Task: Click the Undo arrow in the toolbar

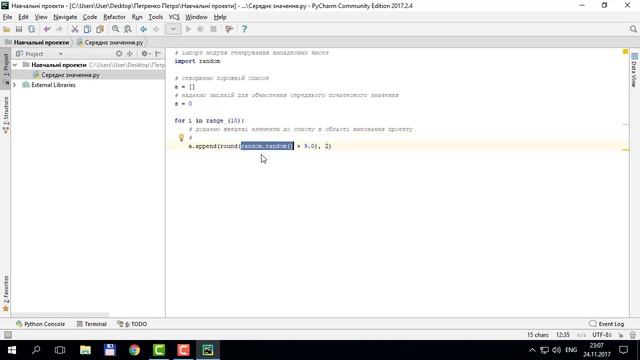Action: pos(47,29)
